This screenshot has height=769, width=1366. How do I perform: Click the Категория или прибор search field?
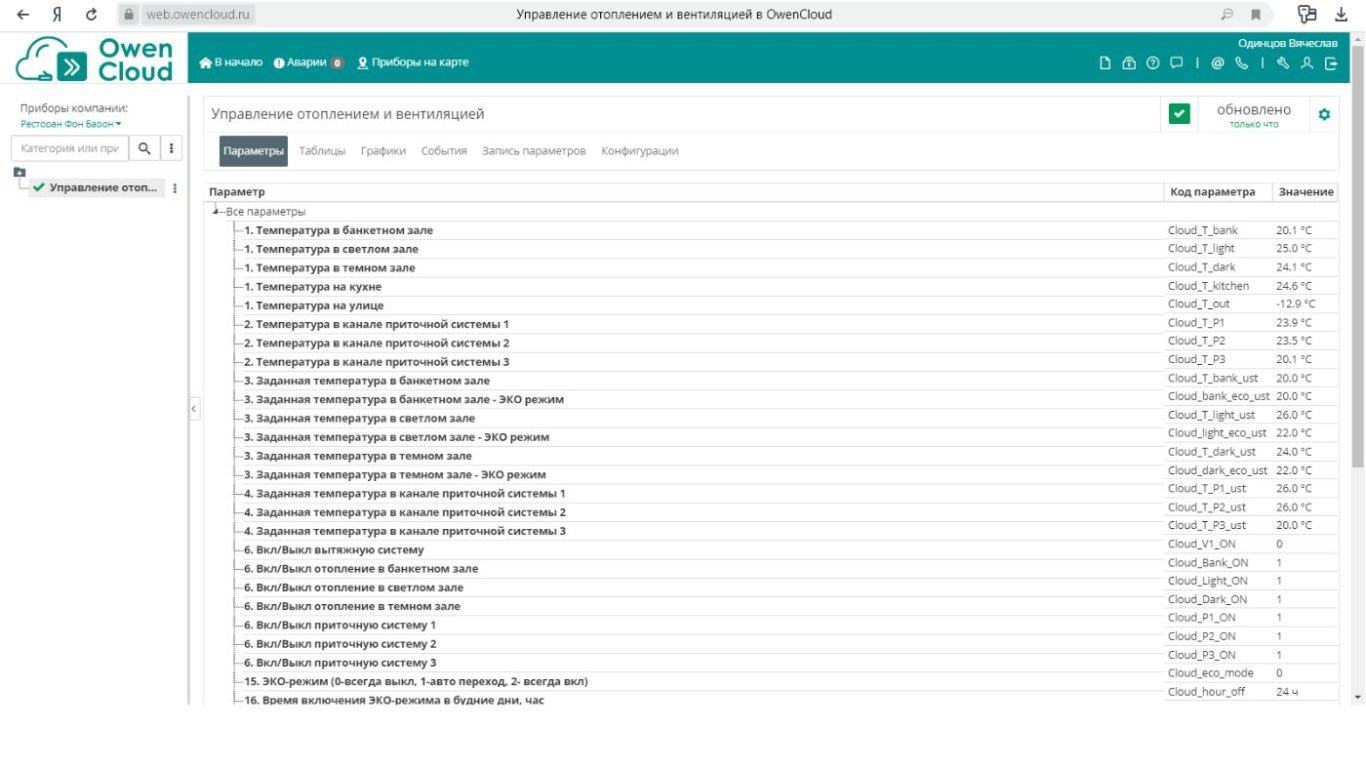pos(70,148)
